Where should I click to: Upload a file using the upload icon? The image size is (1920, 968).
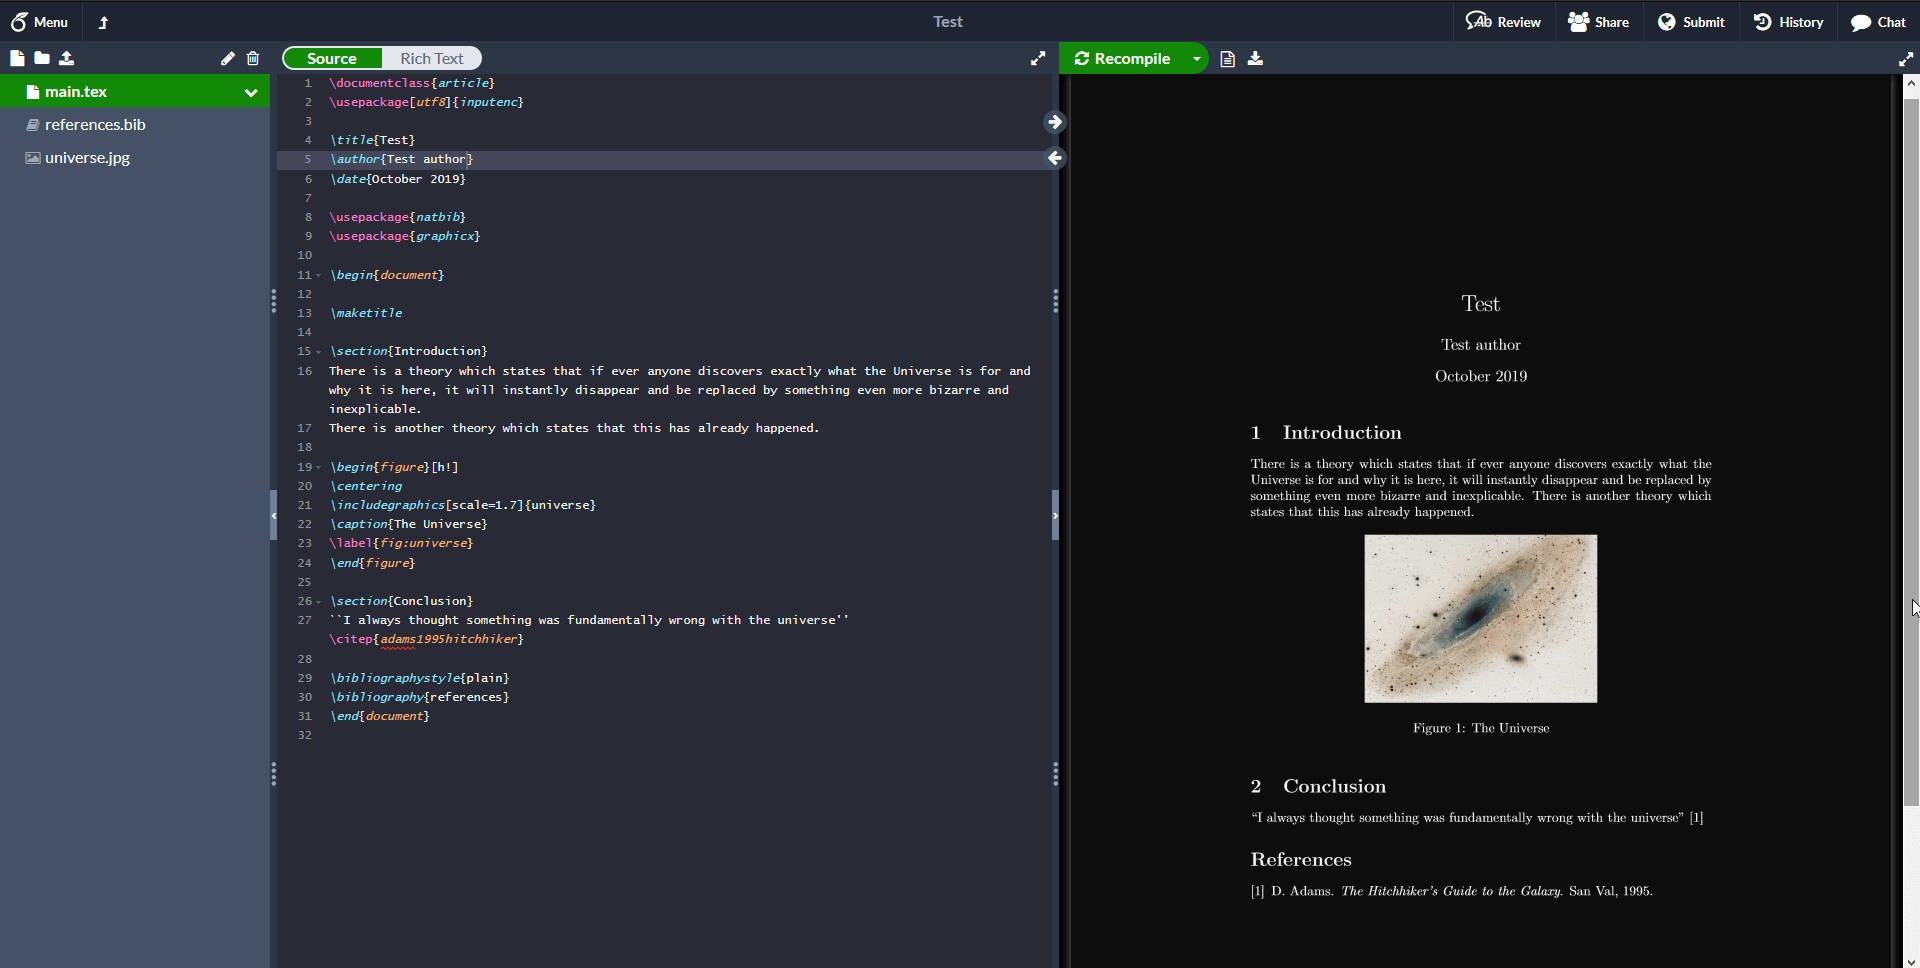[66, 58]
